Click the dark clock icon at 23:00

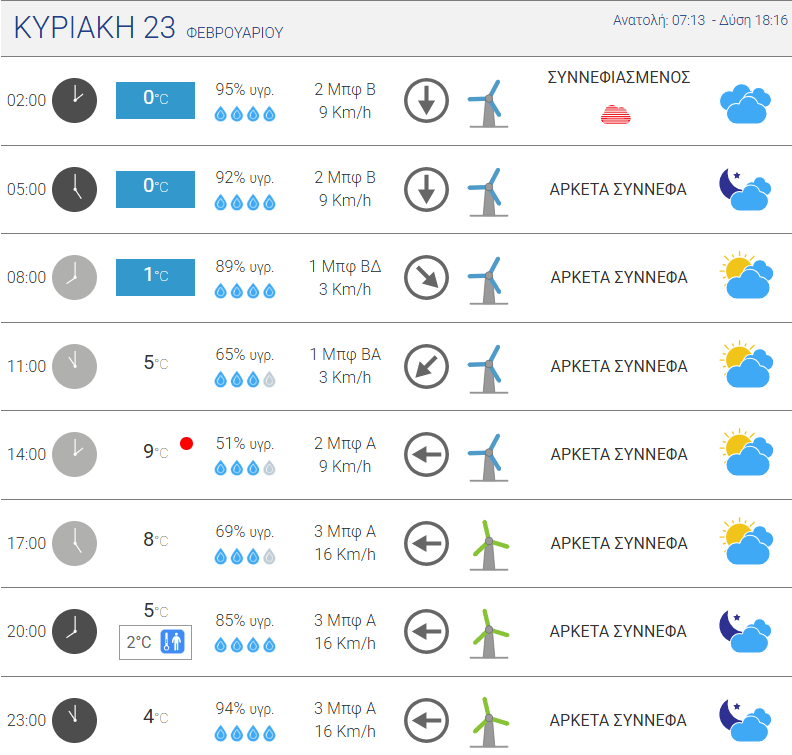click(74, 720)
